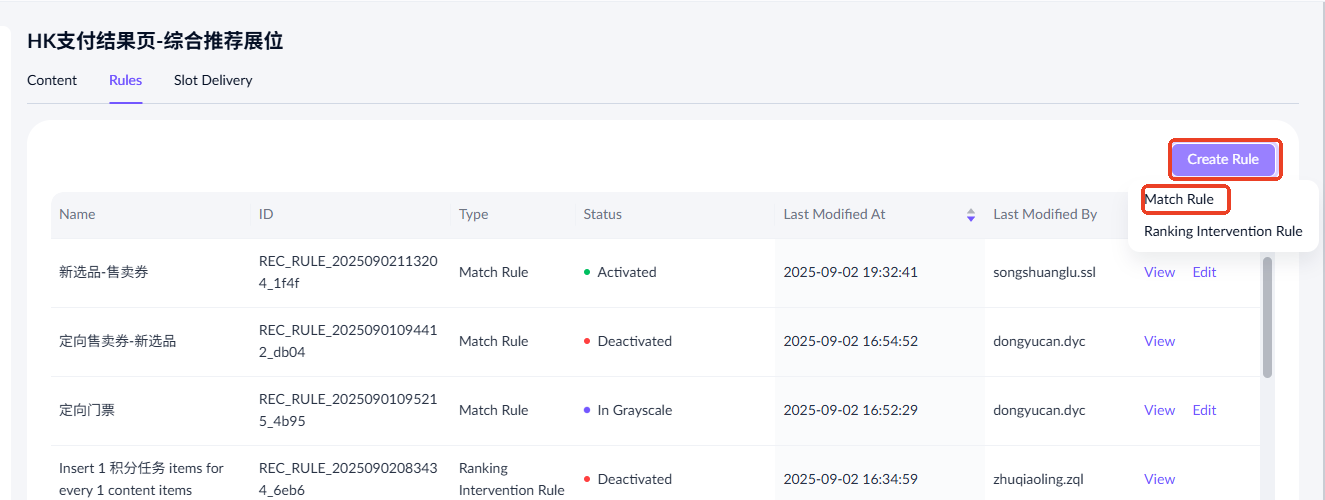View the 定向门票 rule

[x=1159, y=410]
